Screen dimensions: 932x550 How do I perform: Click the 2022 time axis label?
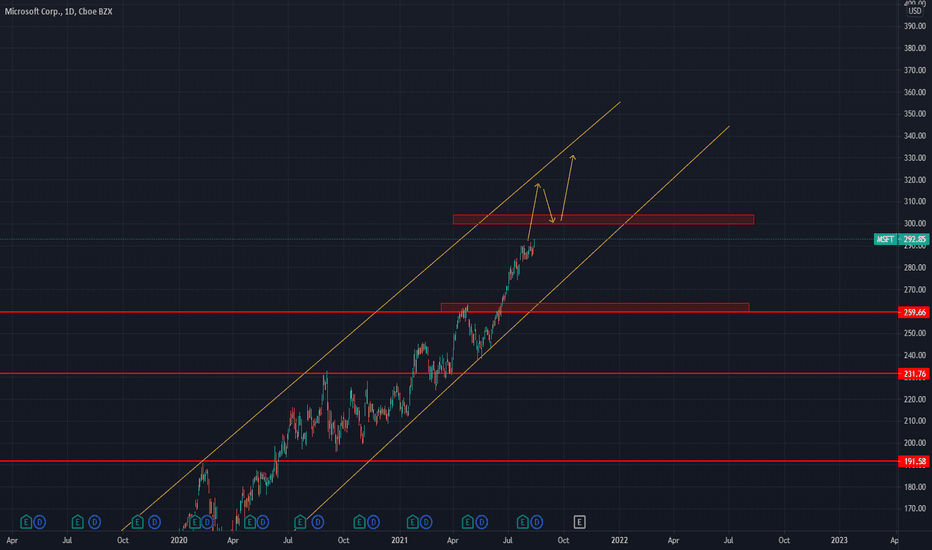[619, 540]
